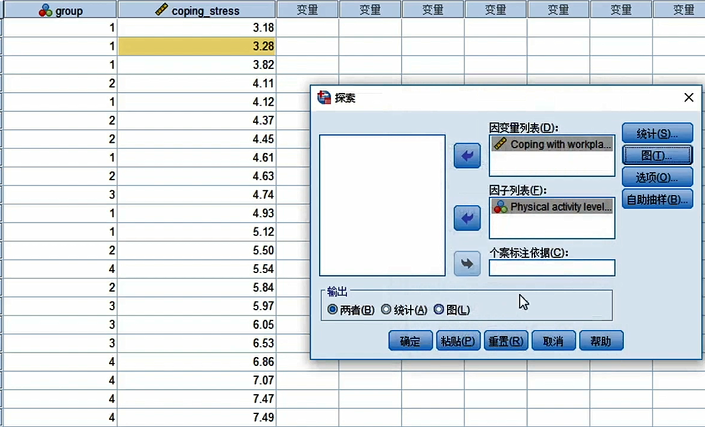The height and width of the screenshot is (427, 705).
Task: Move variable to factor list arrow
Action: coord(467,218)
